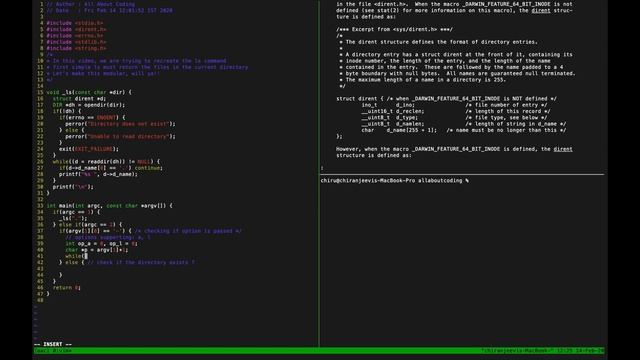Click 'if(argc == 1) {' on line 34
Viewport: 640px width, 360px height.
pyautogui.click(x=76, y=212)
